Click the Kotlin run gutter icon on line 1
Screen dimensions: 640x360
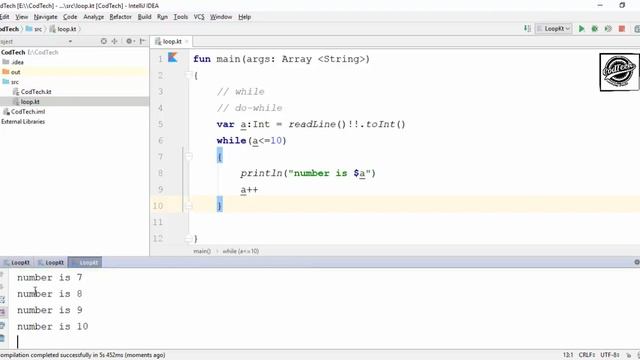coord(173,58)
